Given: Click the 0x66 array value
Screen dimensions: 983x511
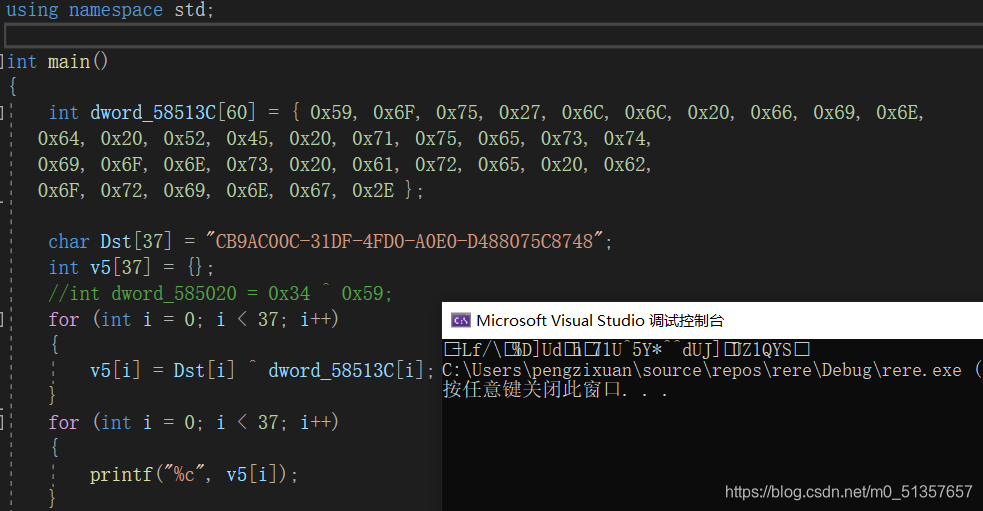Looking at the screenshot, I should (771, 113).
